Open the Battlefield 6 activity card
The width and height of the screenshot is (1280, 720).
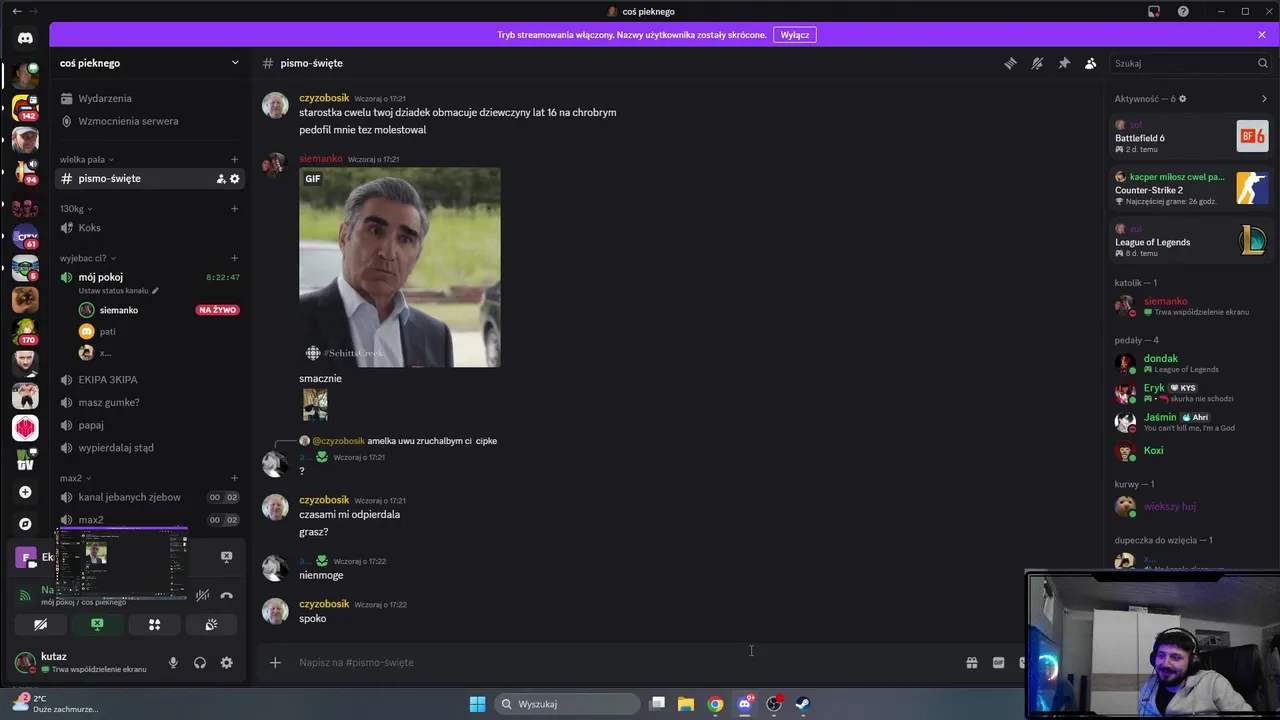(1191, 136)
